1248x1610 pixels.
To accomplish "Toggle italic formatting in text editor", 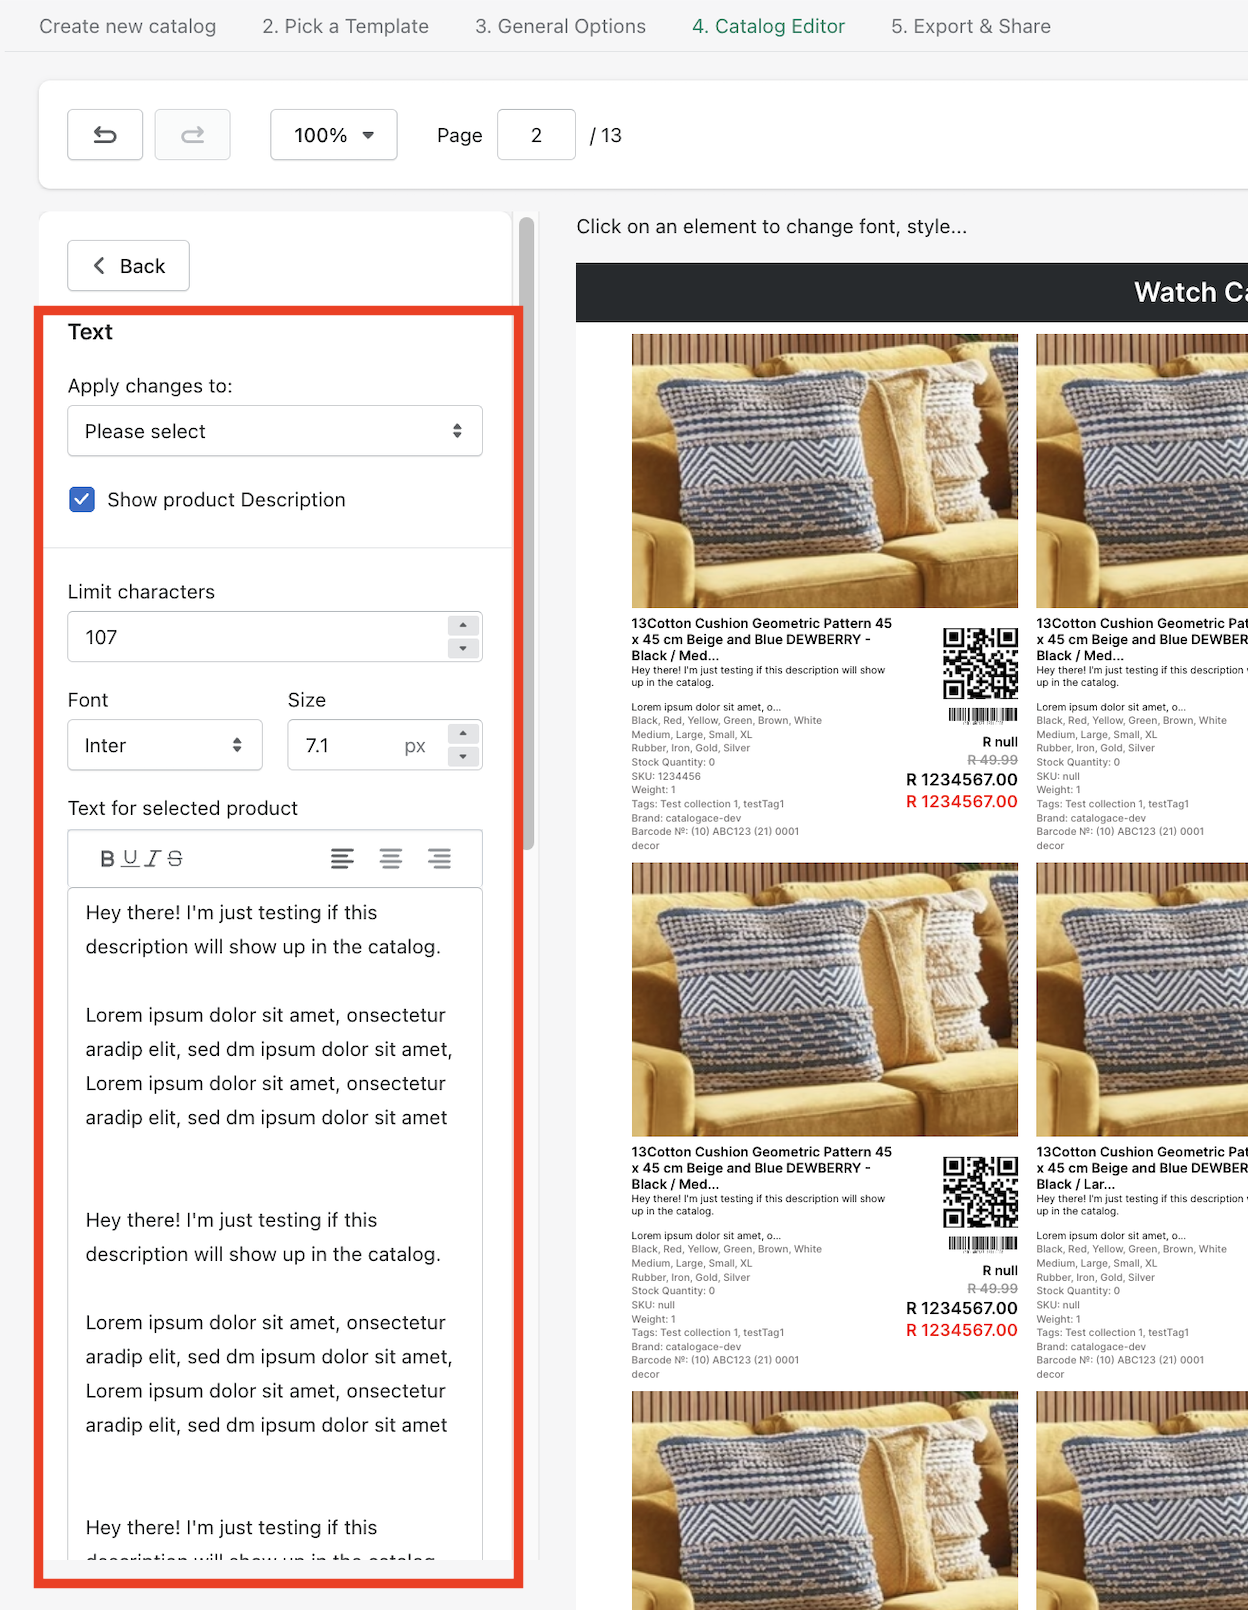I will [152, 858].
